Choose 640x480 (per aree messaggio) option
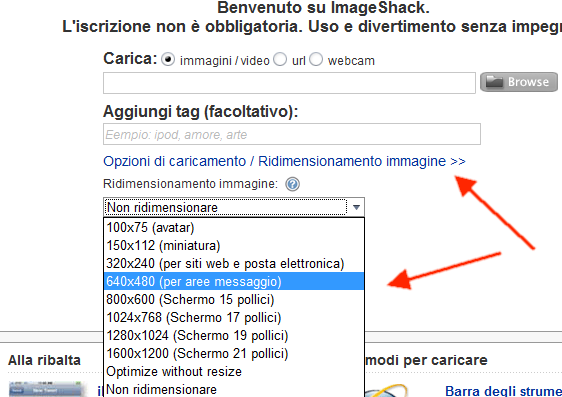 (234, 281)
